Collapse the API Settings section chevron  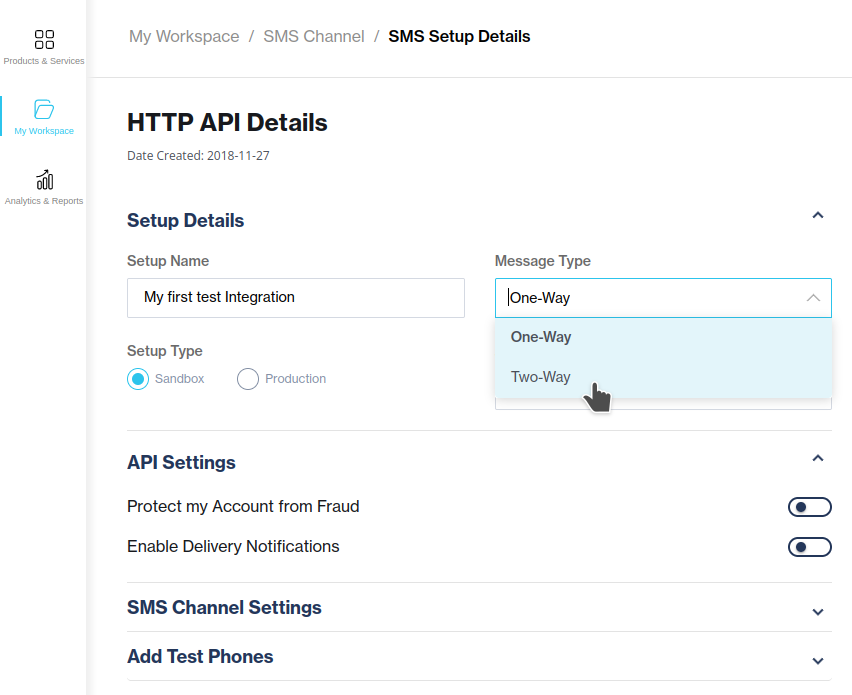pyautogui.click(x=817, y=458)
